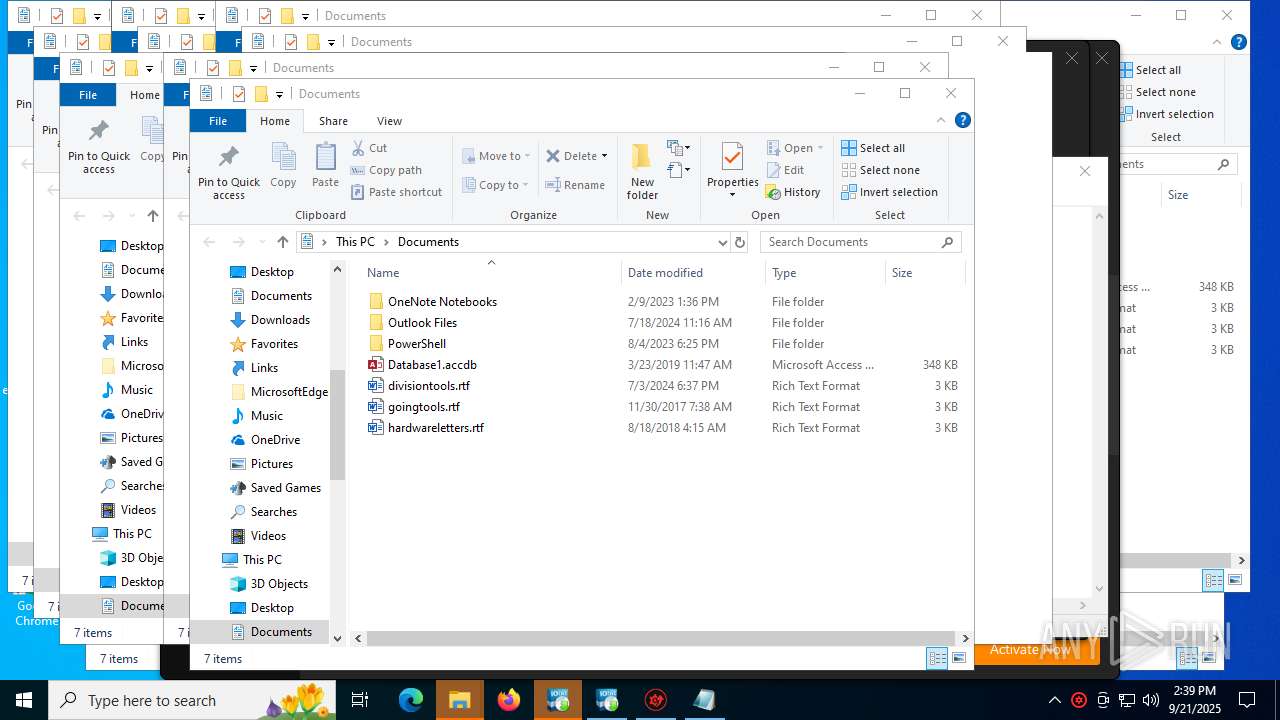Switch to details view icon in status bar
The image size is (1280, 720).
pos(937,658)
